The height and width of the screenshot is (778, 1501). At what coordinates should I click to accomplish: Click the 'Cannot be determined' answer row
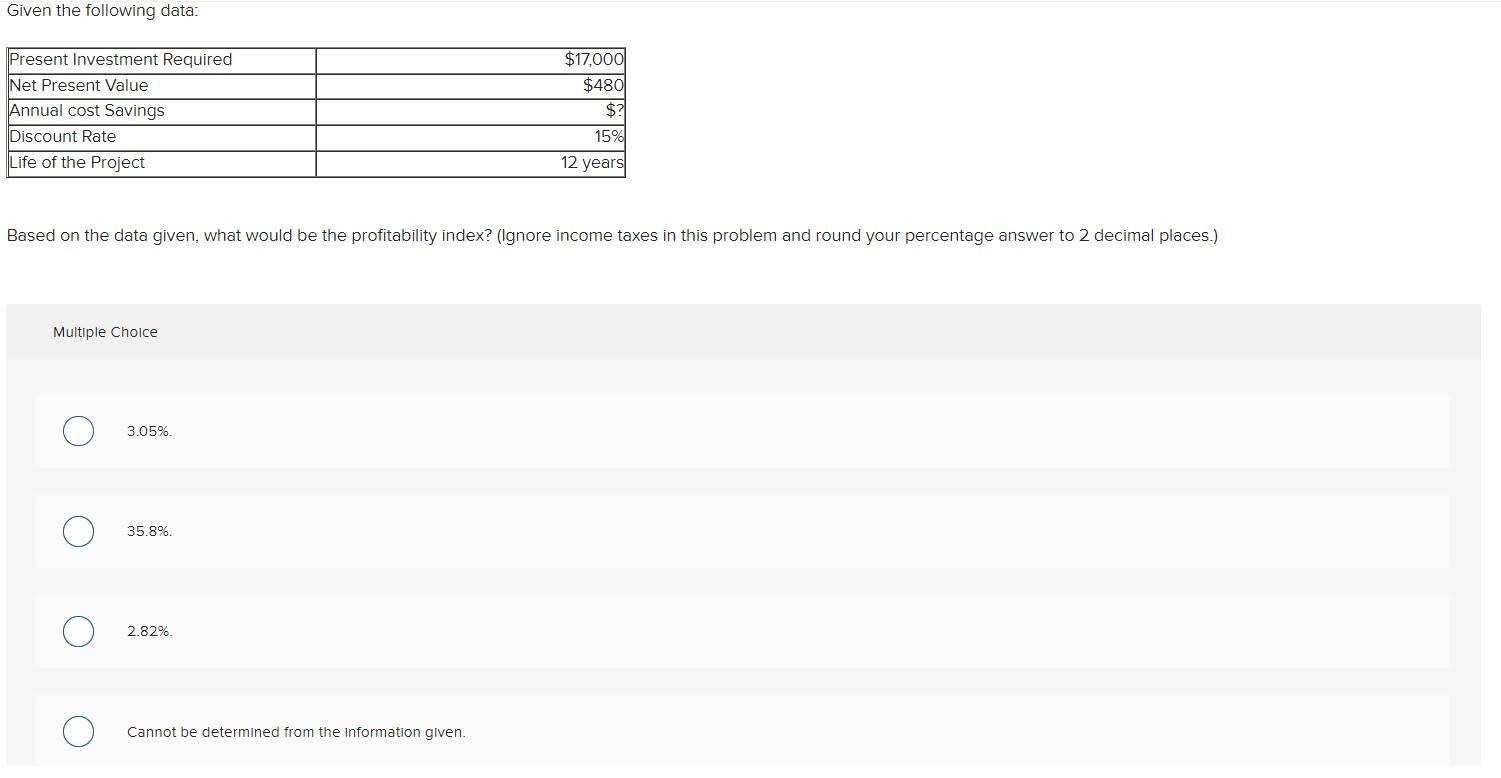coord(296,731)
